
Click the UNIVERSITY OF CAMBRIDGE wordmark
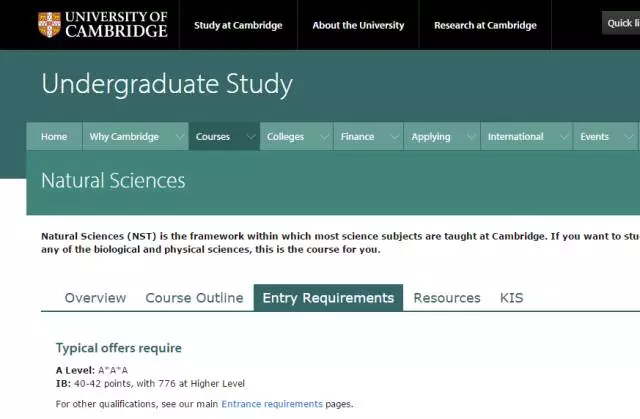point(116,25)
